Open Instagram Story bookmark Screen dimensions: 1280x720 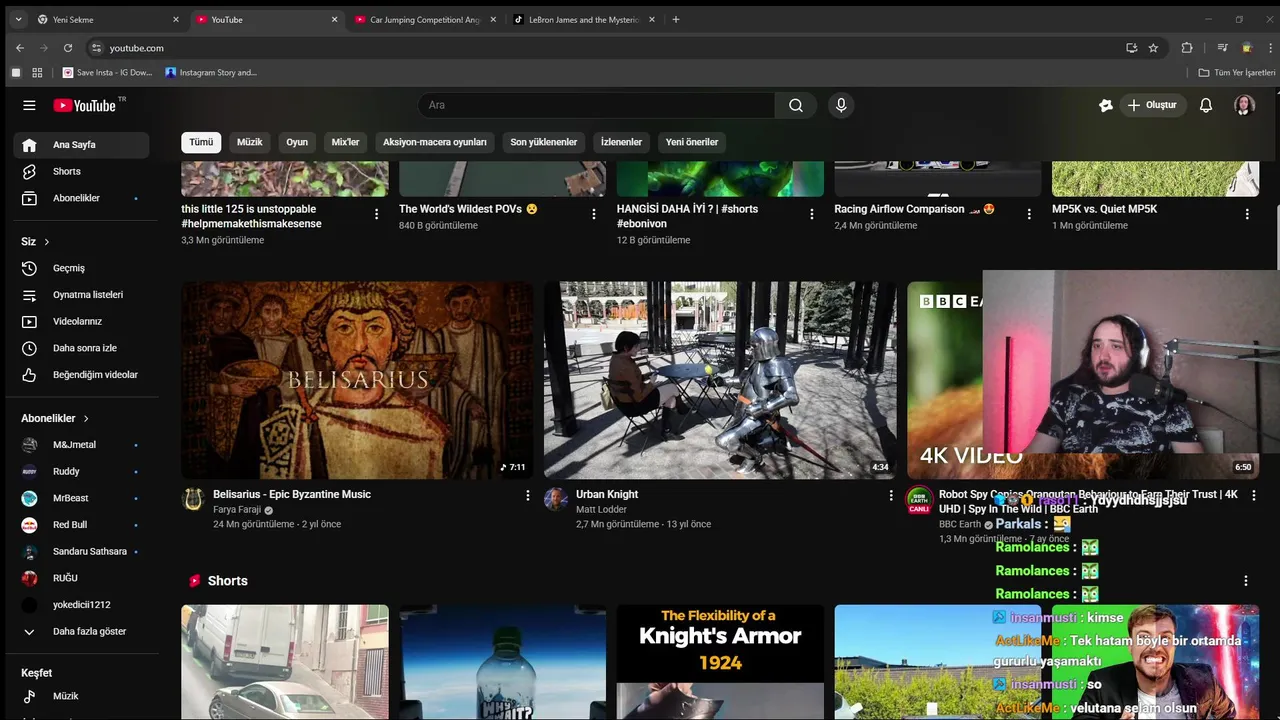[211, 73]
